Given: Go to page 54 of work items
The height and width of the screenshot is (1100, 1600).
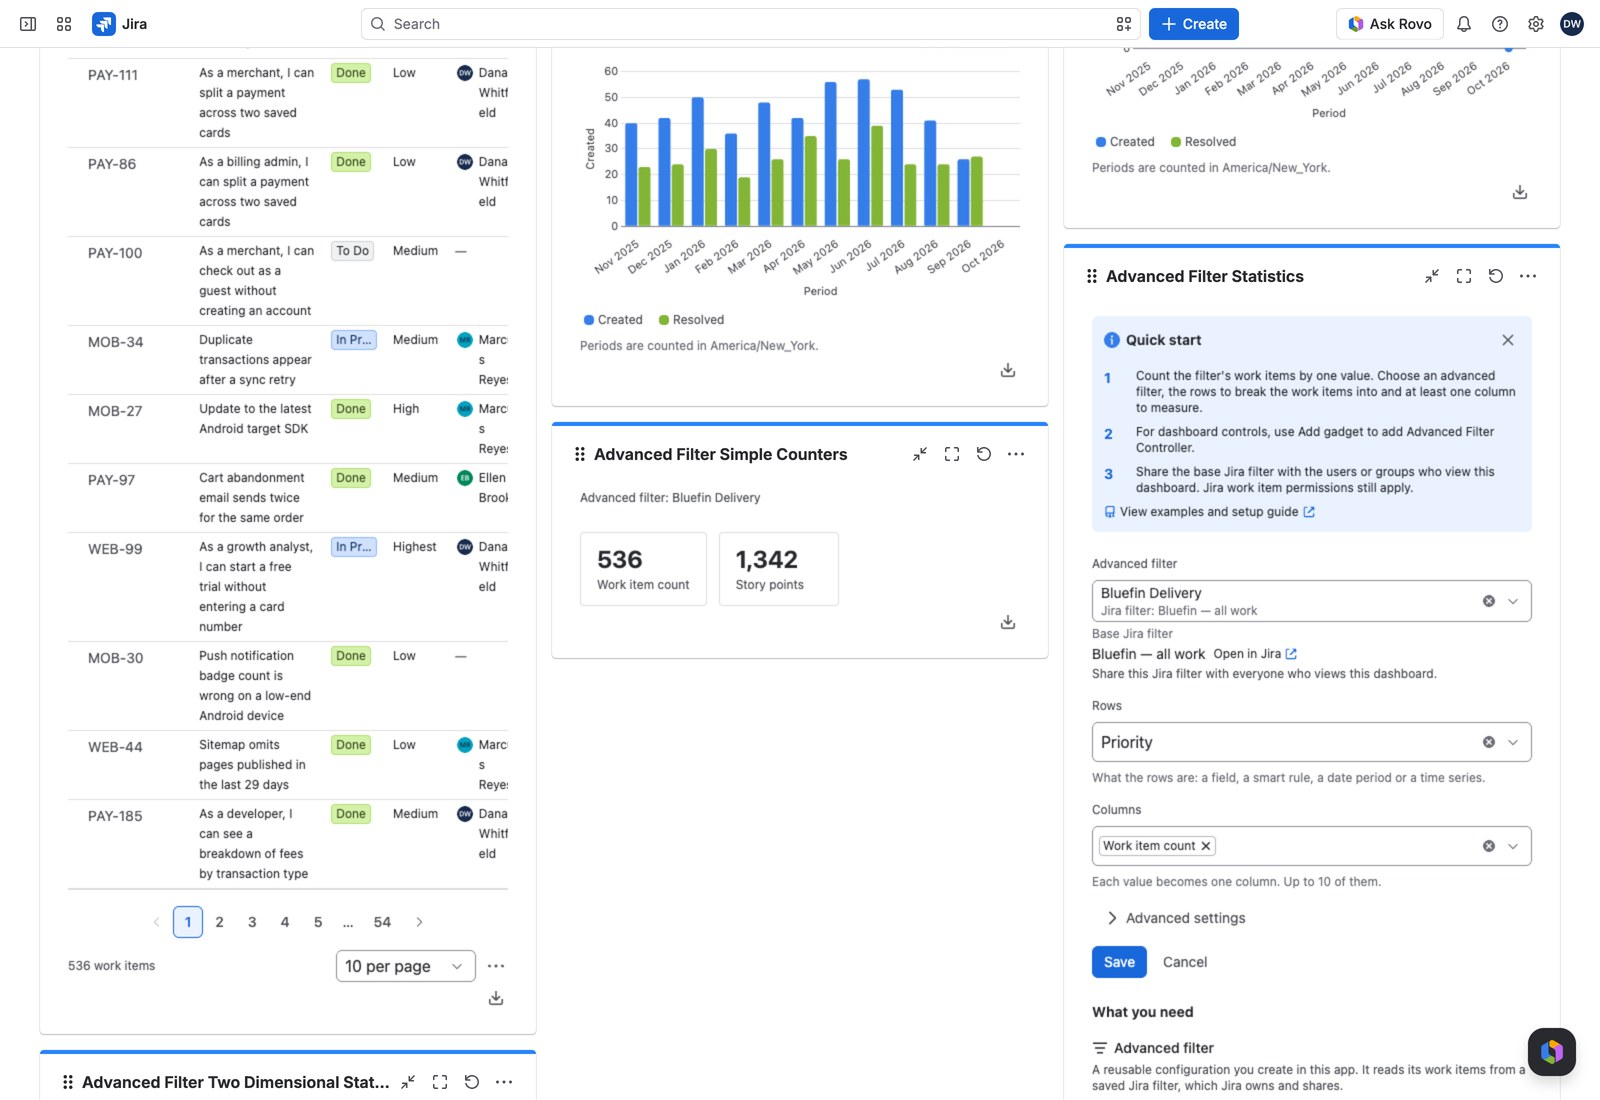Looking at the screenshot, I should point(382,922).
